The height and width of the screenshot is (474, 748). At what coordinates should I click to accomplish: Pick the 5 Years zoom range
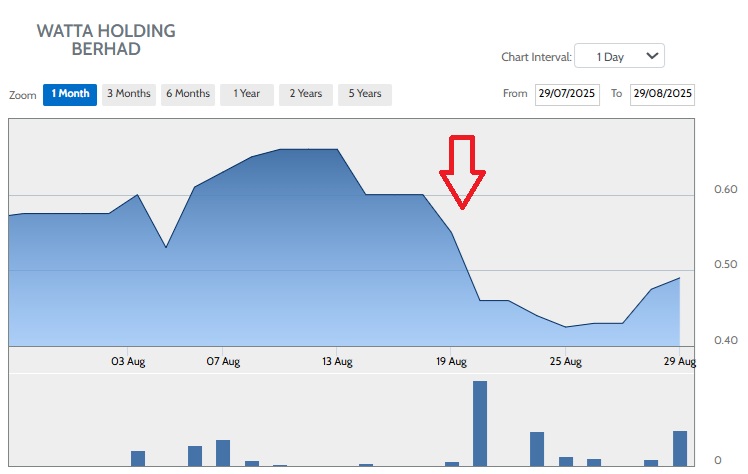point(365,94)
